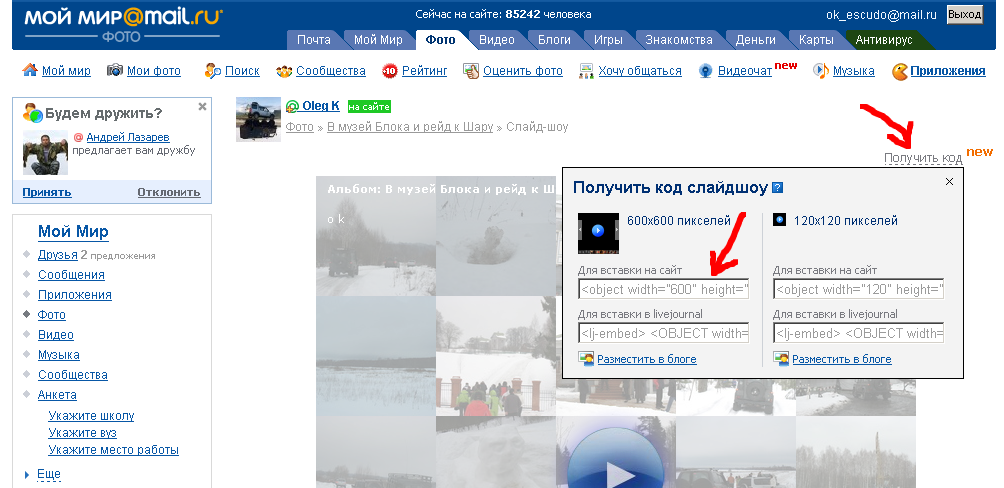Click the Видеочат webcam icon
The height and width of the screenshot is (488, 1004).
(x=706, y=71)
